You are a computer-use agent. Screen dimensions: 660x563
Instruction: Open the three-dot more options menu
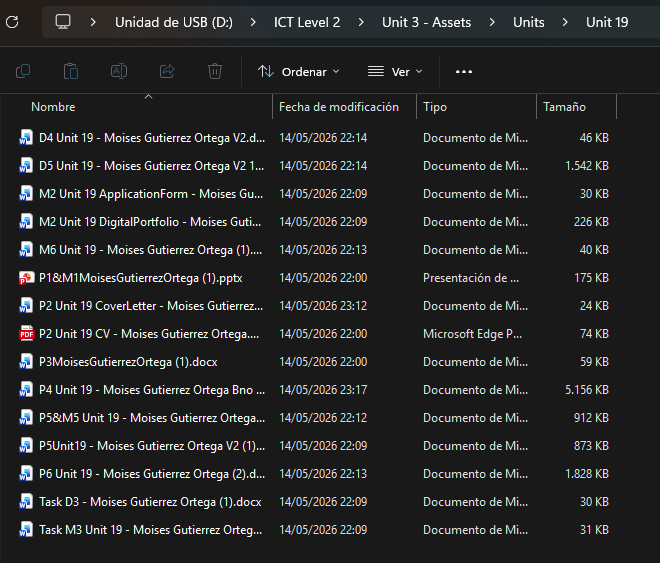[463, 72]
